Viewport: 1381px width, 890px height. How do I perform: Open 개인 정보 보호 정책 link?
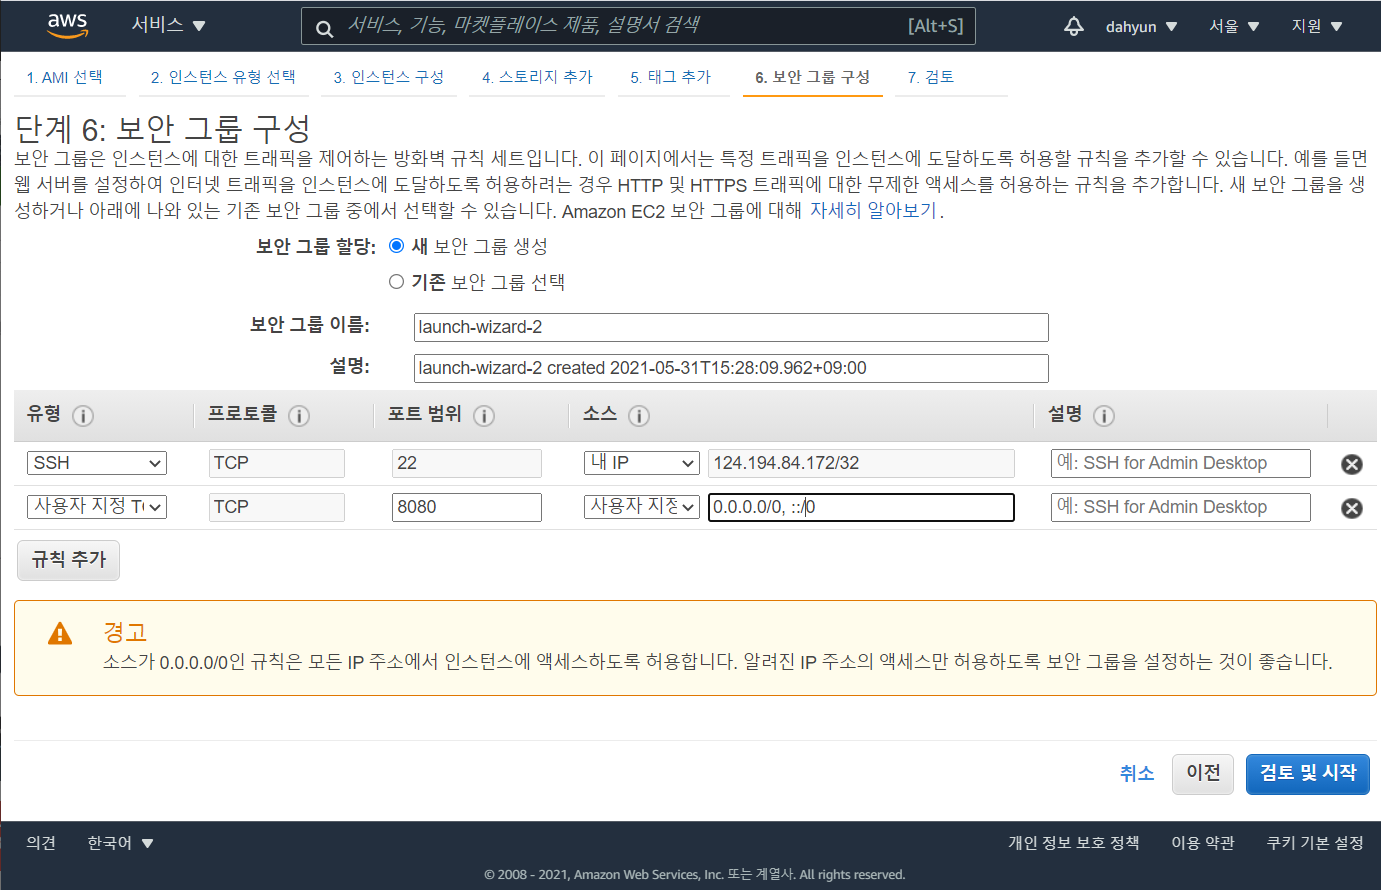click(x=1074, y=843)
